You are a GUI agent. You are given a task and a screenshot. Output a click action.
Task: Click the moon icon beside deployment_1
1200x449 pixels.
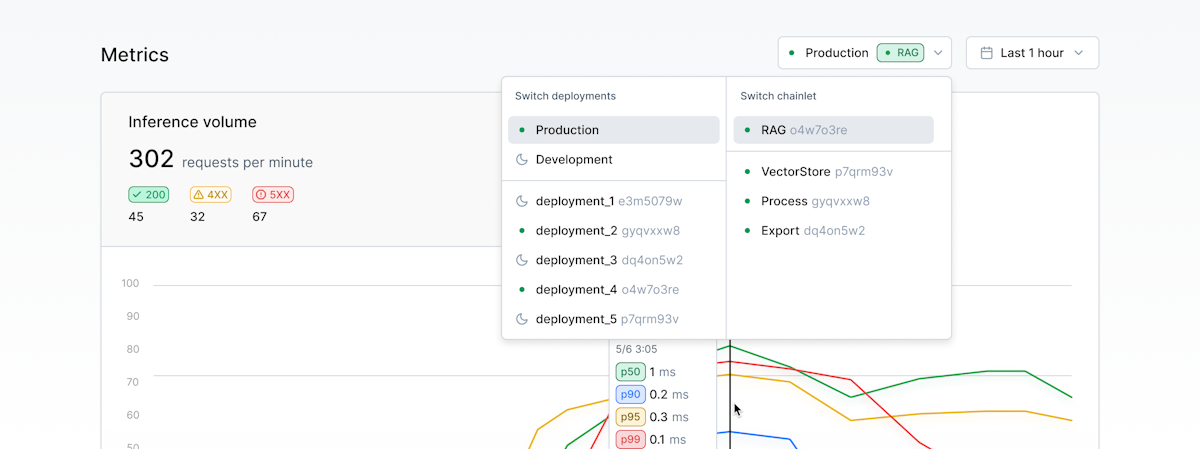point(521,201)
